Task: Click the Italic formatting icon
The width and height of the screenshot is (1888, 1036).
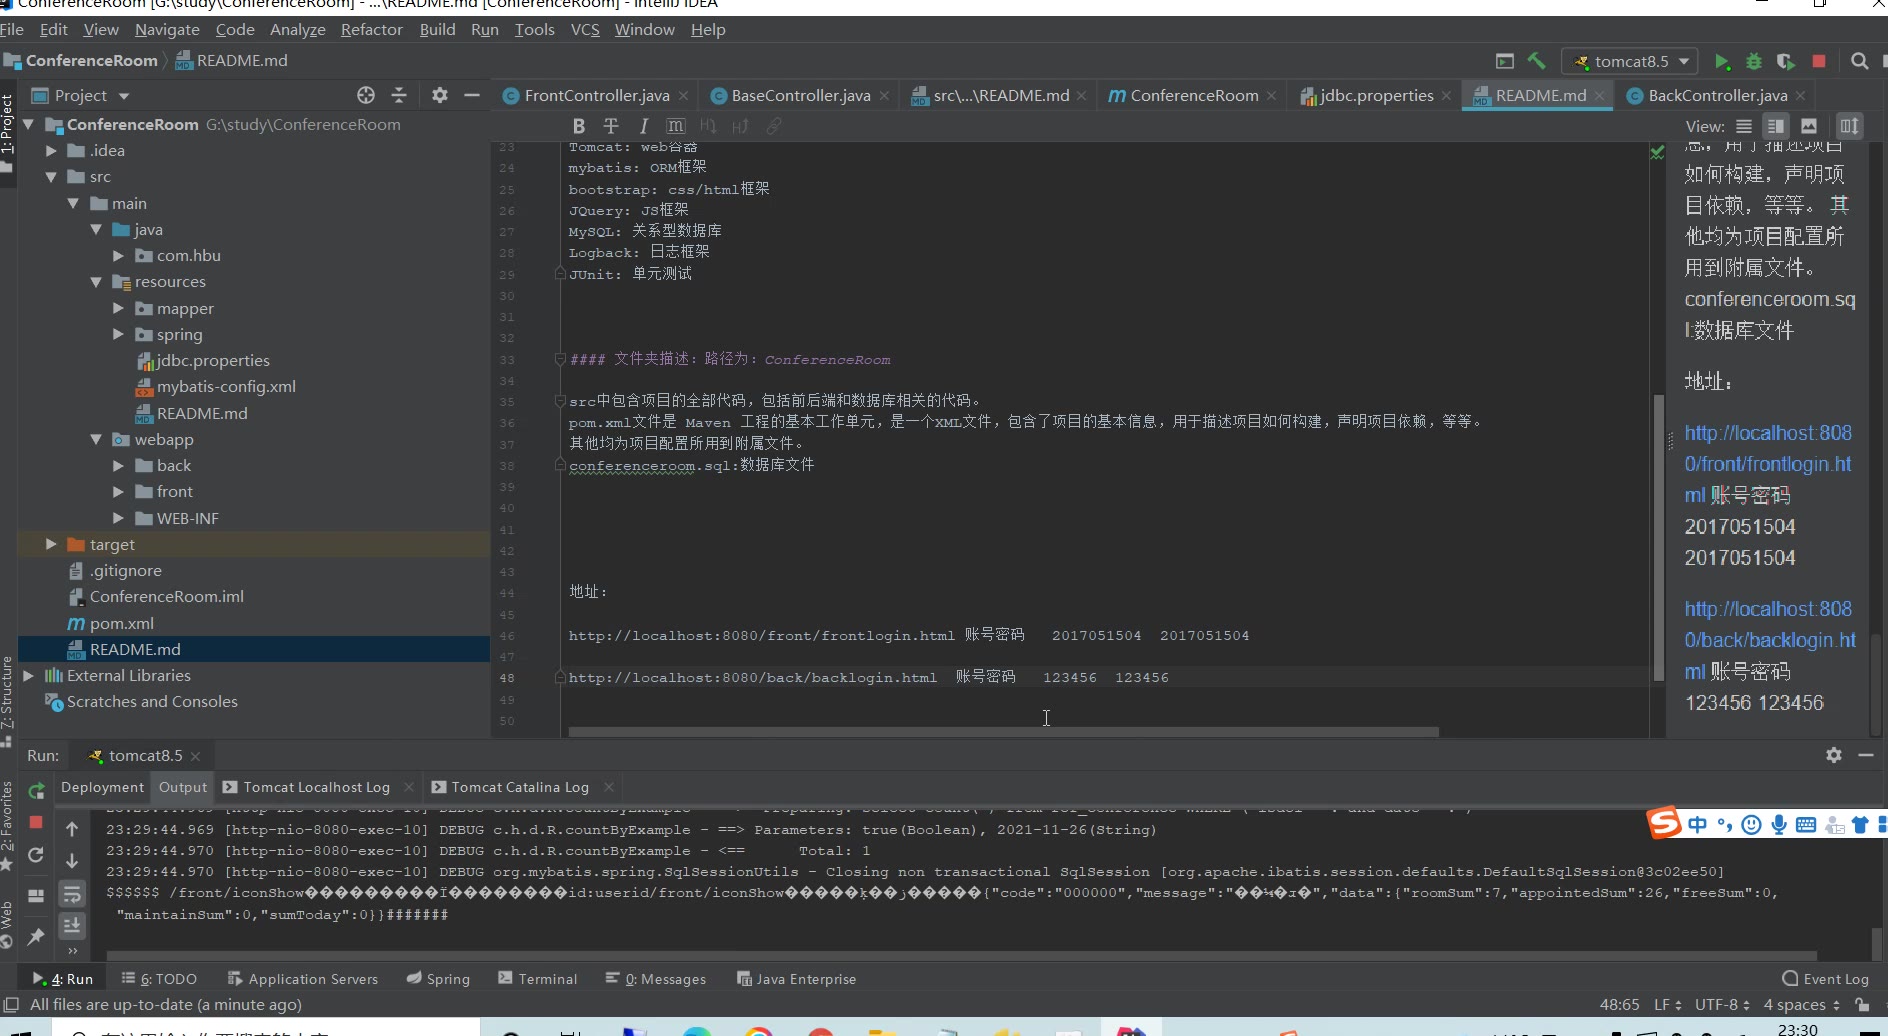Action: 643,126
